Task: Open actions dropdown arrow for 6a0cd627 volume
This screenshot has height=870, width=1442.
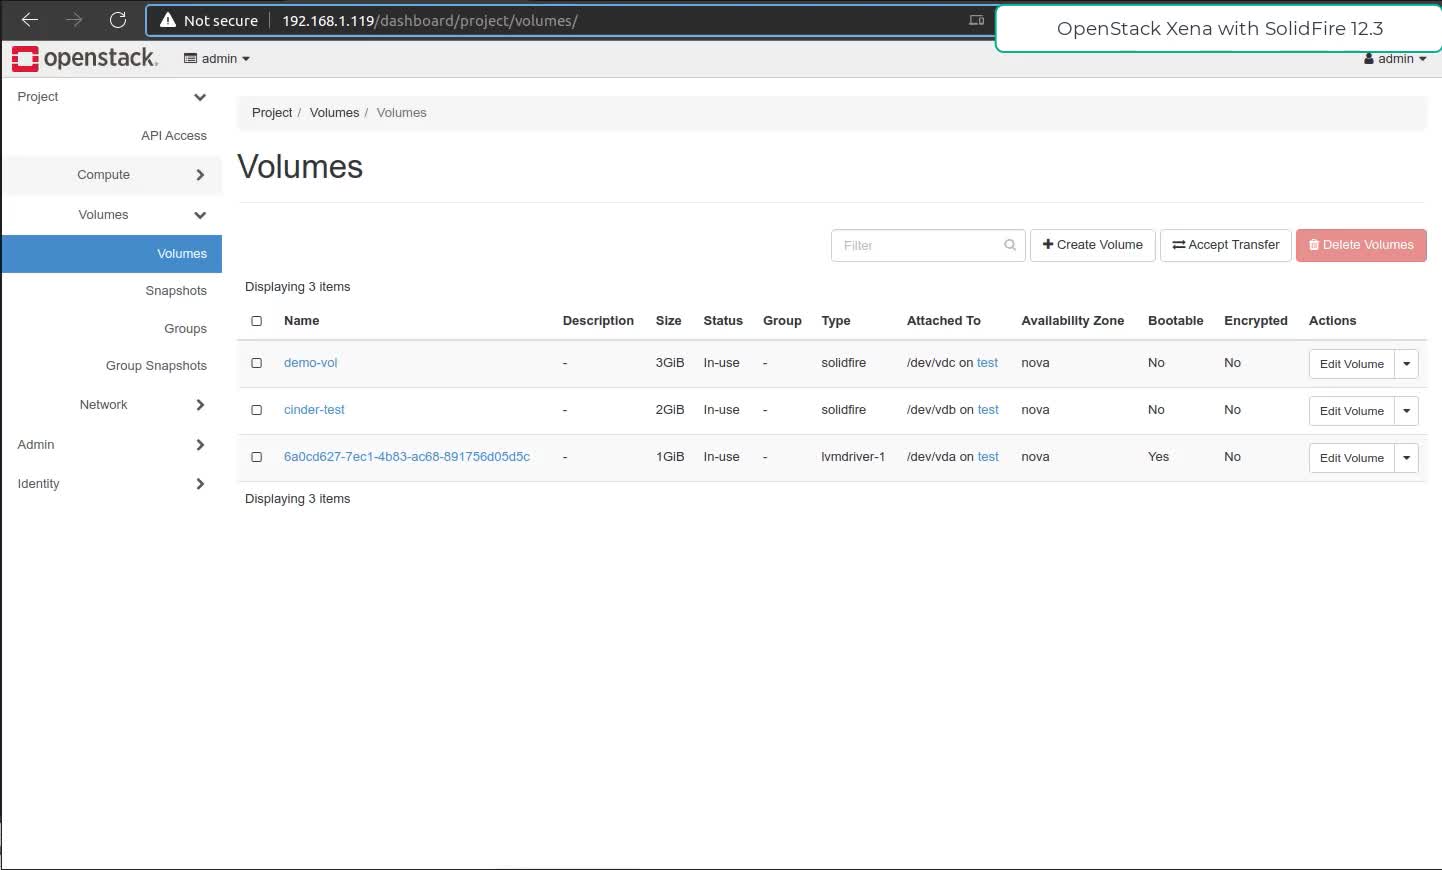Action: point(1406,458)
